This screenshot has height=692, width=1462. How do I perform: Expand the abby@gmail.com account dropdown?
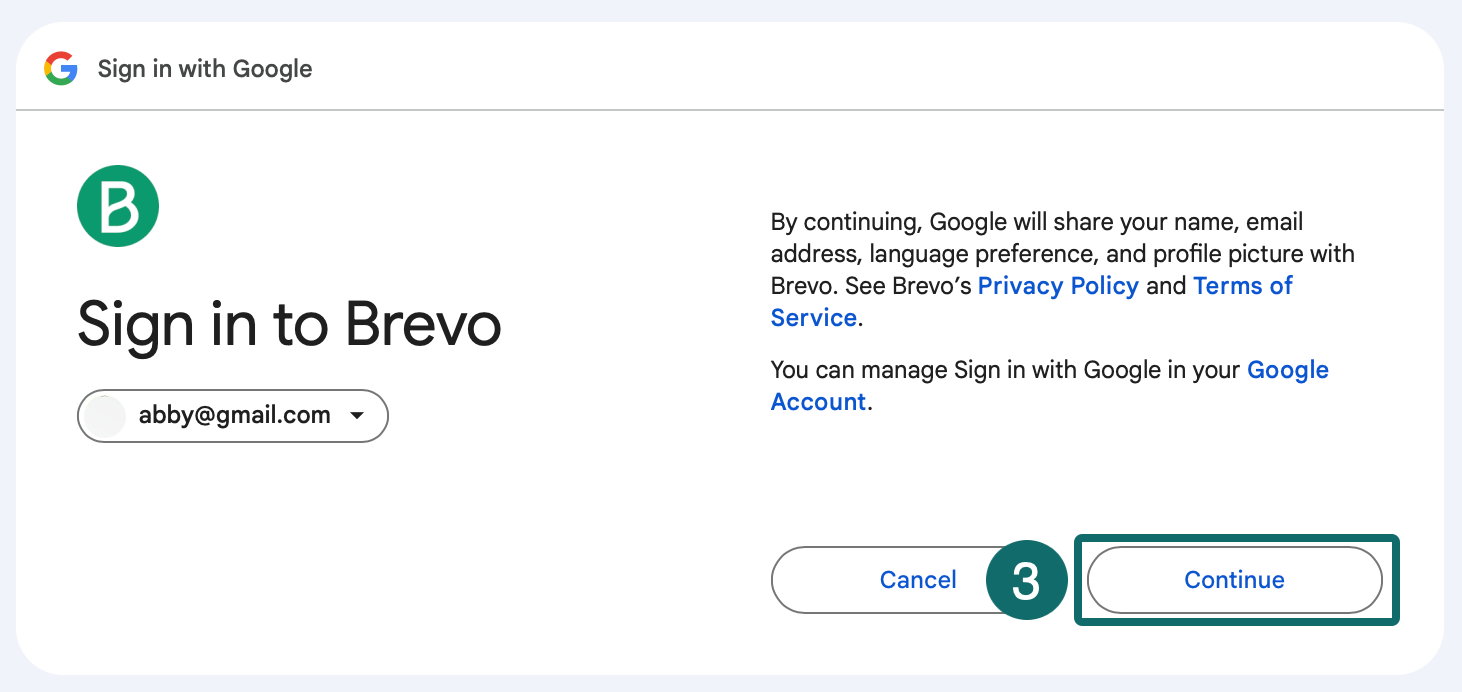click(232, 415)
